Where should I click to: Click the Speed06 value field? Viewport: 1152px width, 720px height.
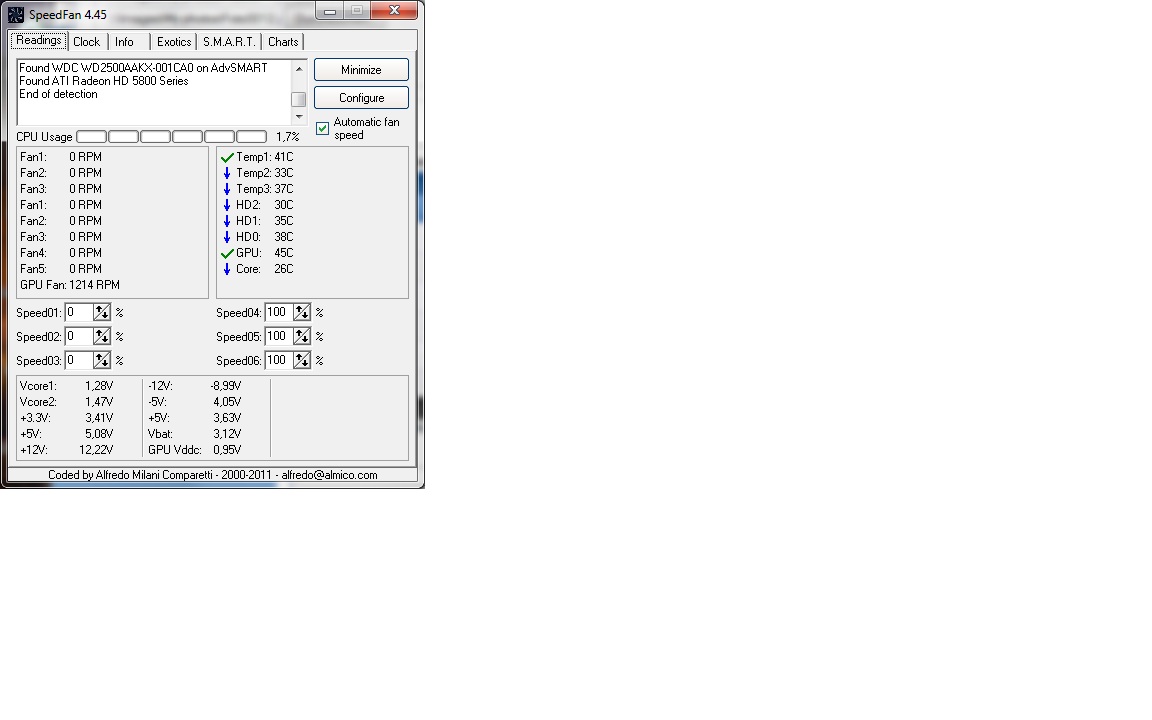tap(279, 361)
